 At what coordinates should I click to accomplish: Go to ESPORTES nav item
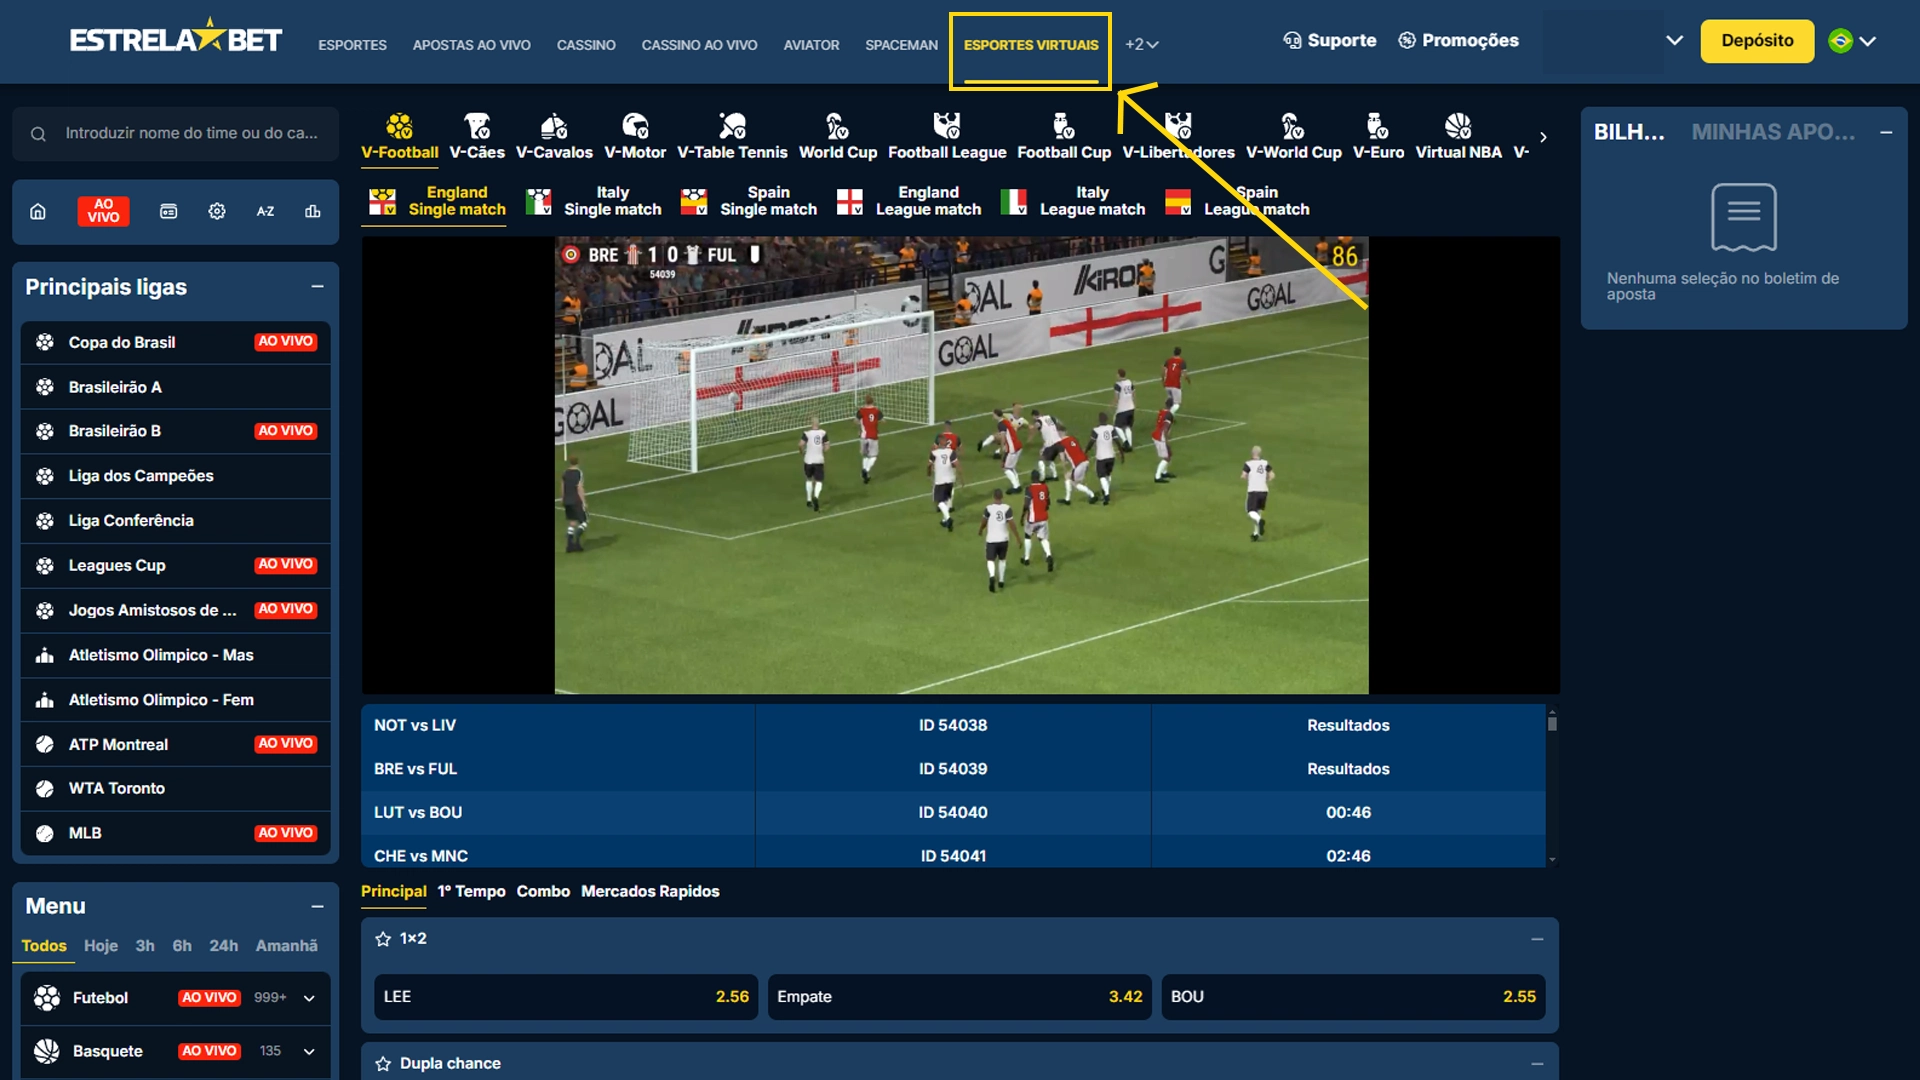pos(352,45)
